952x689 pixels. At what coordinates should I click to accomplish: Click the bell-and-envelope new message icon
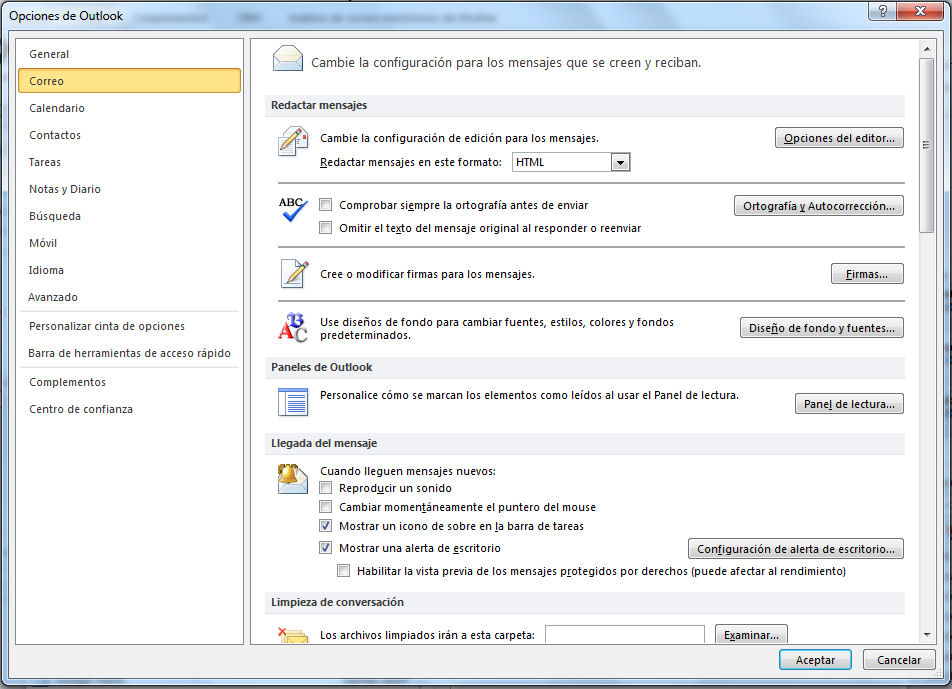293,478
